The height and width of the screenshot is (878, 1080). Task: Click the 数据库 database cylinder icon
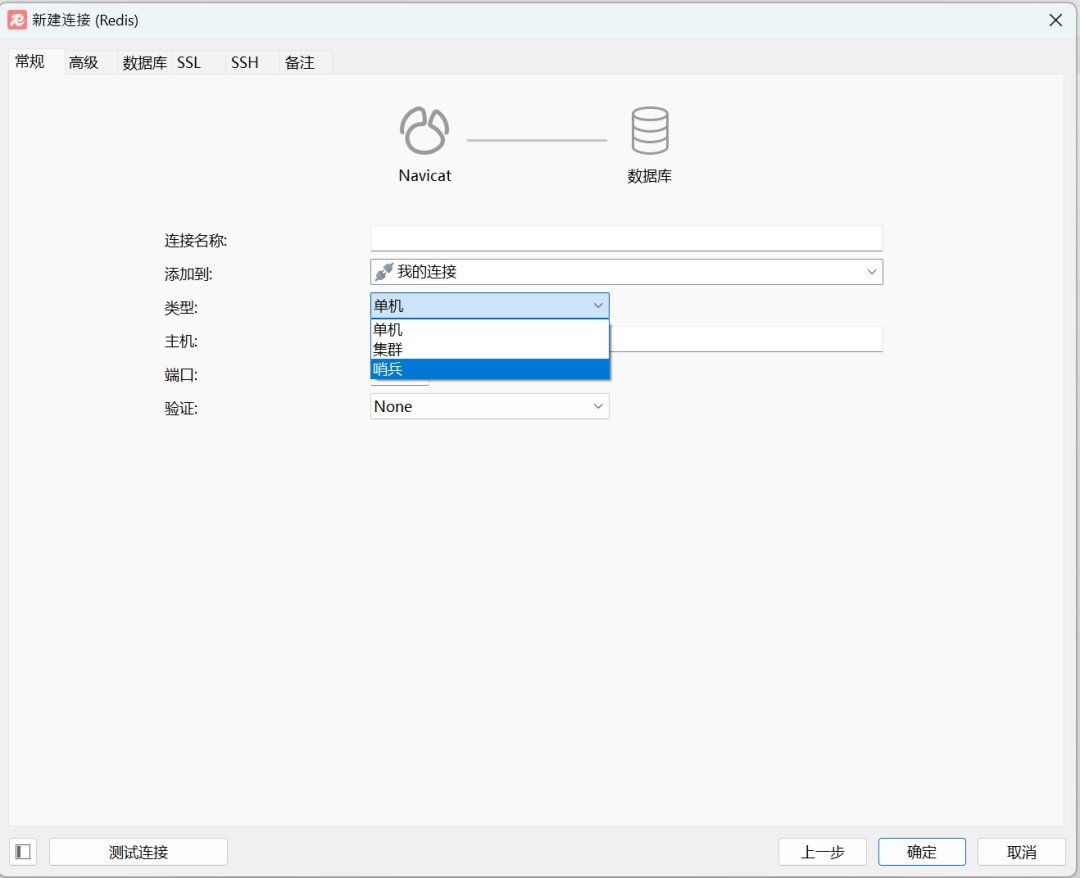click(x=650, y=130)
